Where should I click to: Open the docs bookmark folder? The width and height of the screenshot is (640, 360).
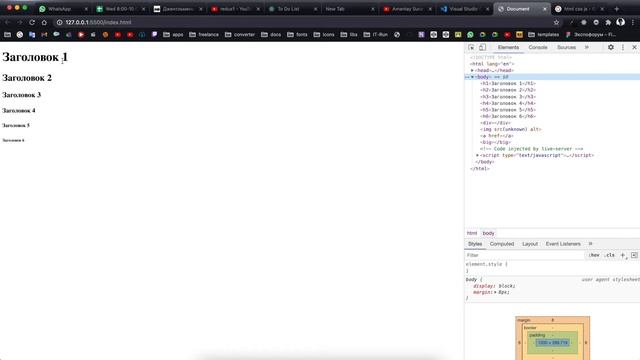(x=271, y=35)
